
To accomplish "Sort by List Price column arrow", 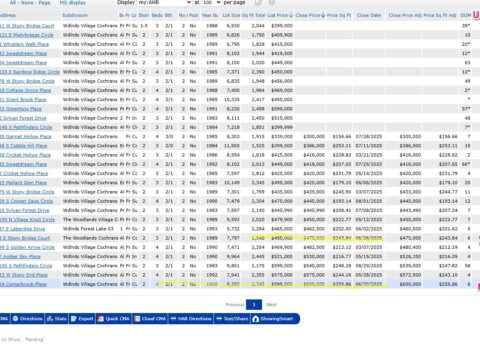I will click(x=291, y=15).
